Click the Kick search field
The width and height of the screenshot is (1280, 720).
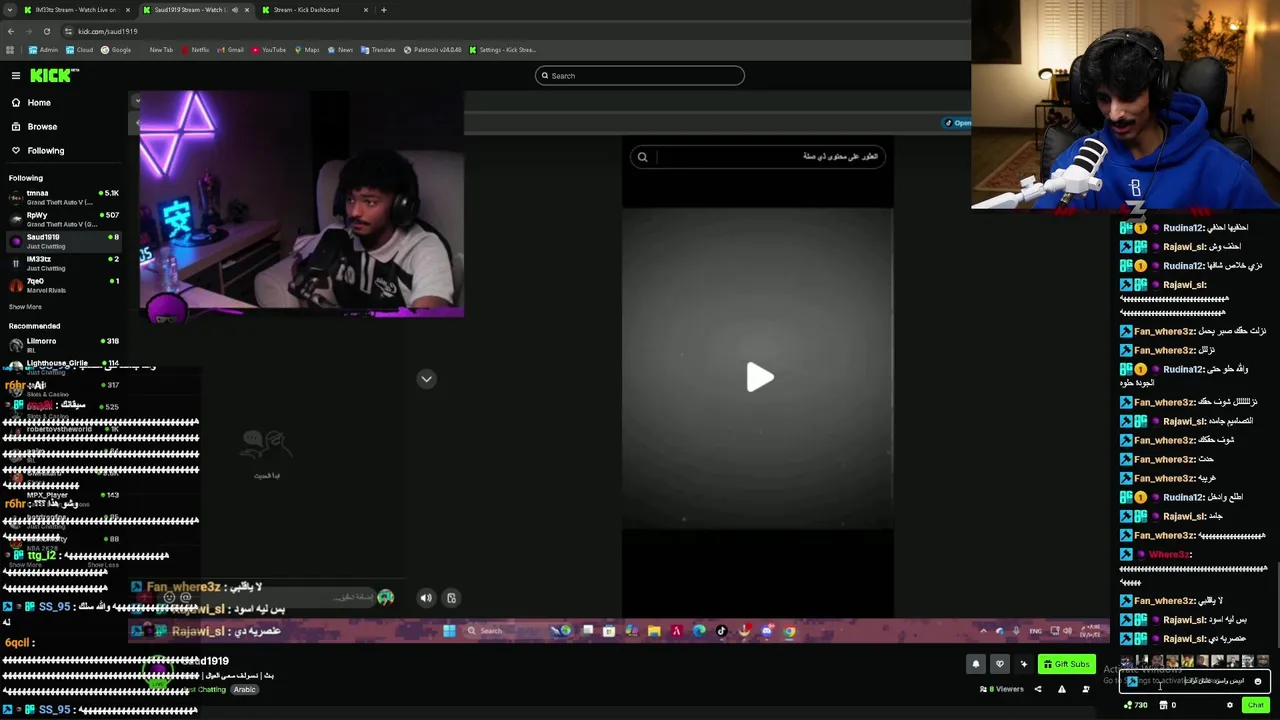[x=640, y=76]
